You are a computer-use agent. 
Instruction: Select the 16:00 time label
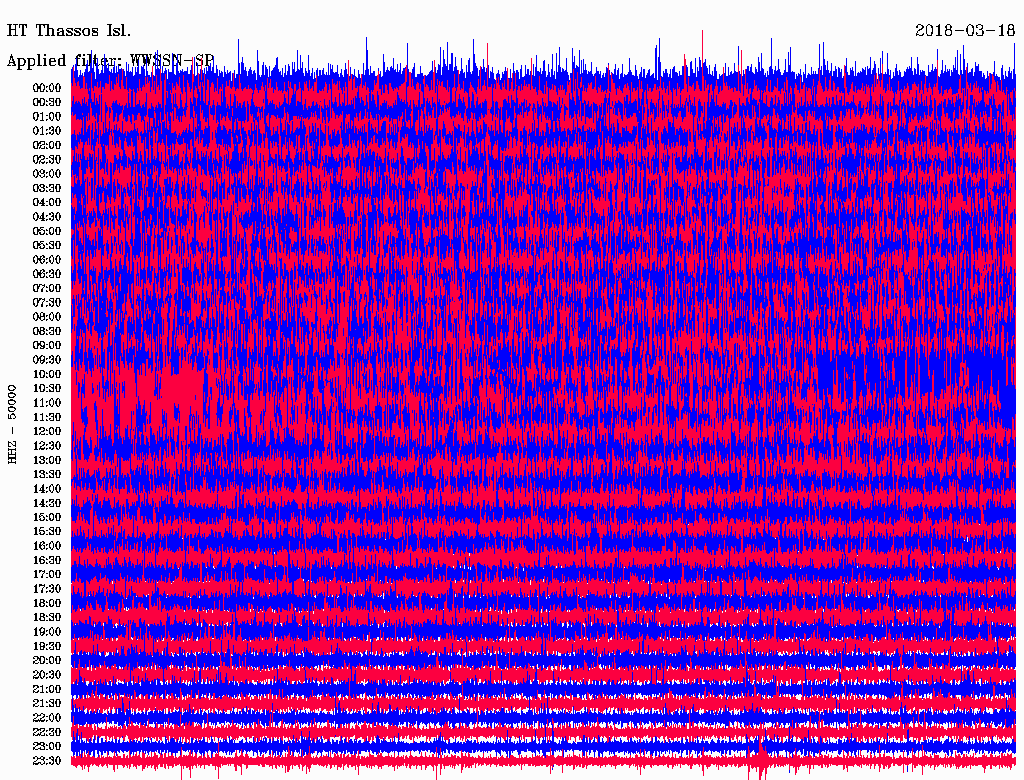(47, 545)
